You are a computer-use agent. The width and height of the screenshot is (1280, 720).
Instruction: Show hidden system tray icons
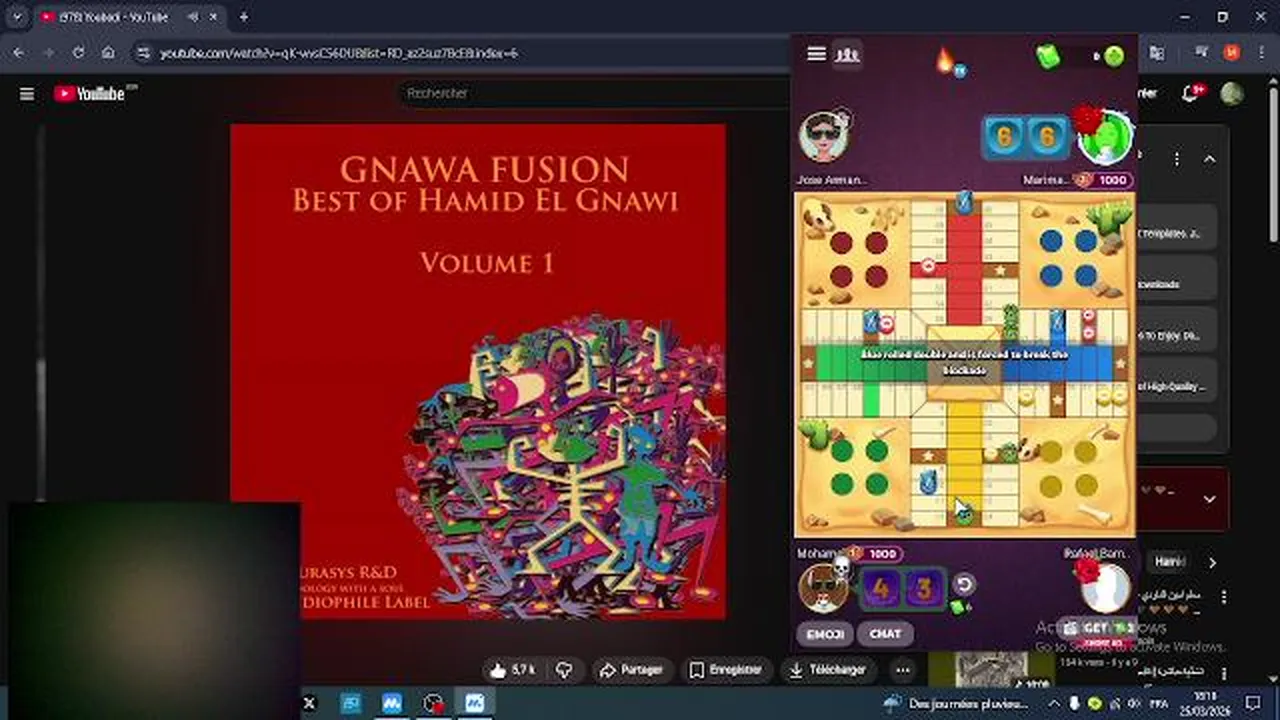point(1056,704)
